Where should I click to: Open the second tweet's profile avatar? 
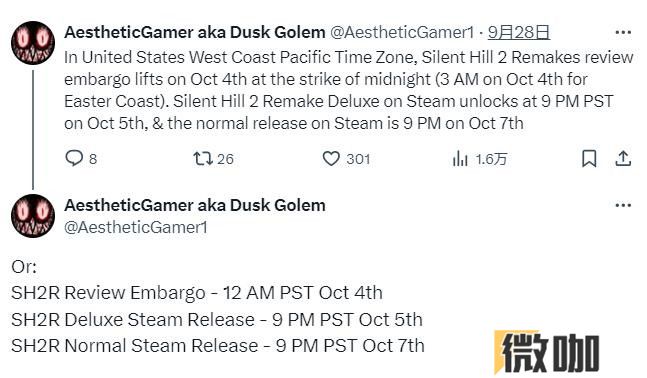[x=33, y=216]
